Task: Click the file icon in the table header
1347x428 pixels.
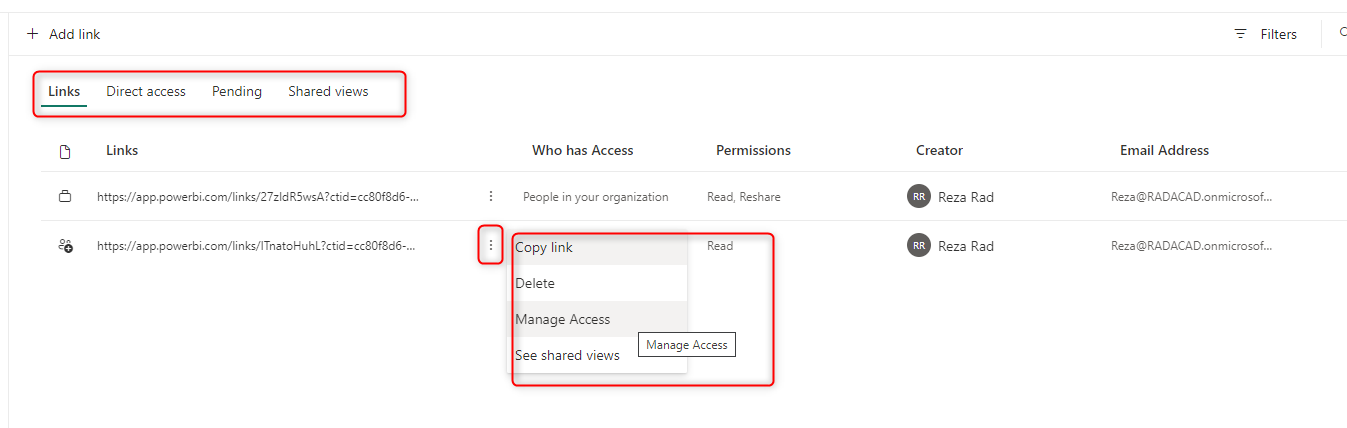Action: click(x=65, y=152)
